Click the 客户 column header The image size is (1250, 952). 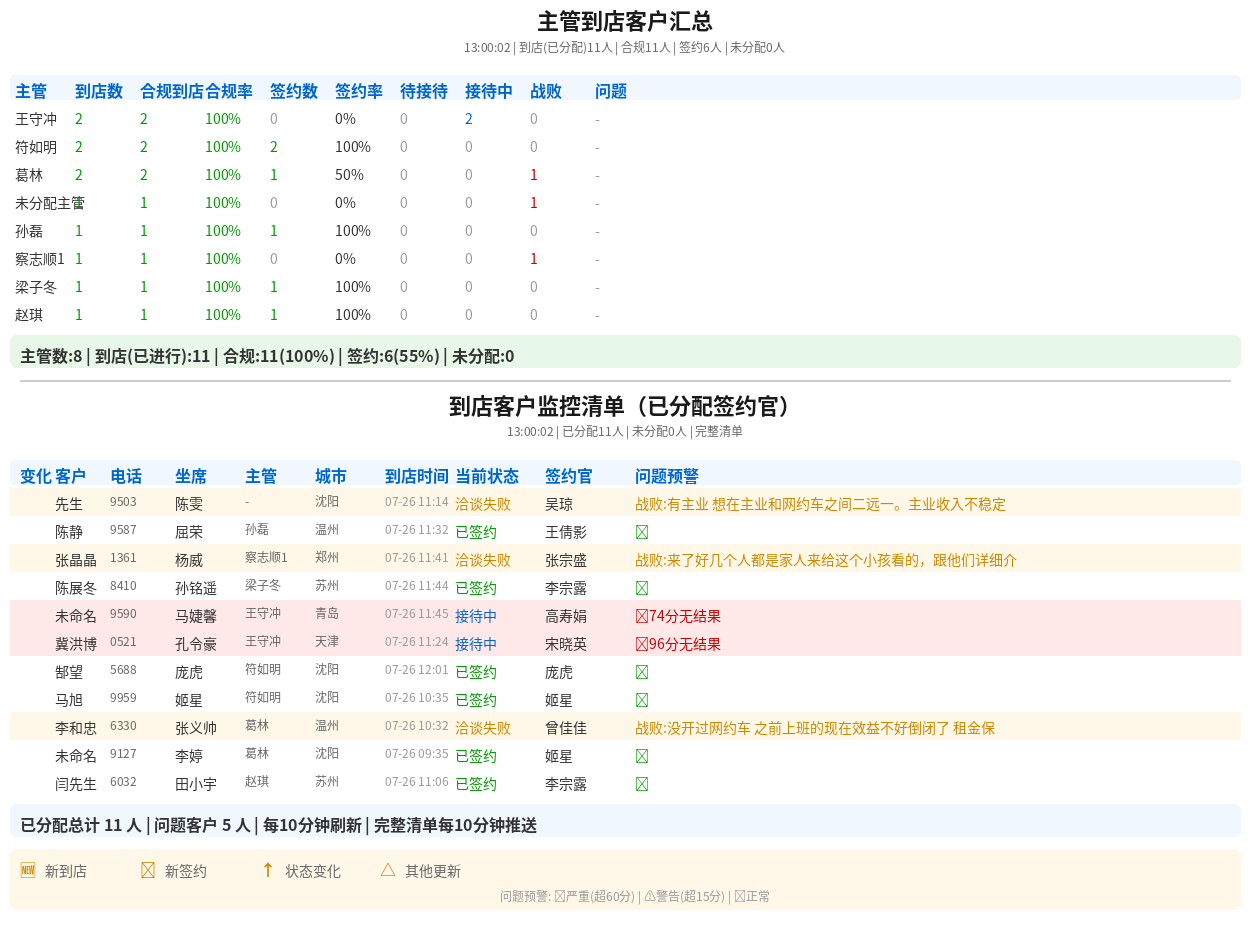pyautogui.click(x=71, y=476)
